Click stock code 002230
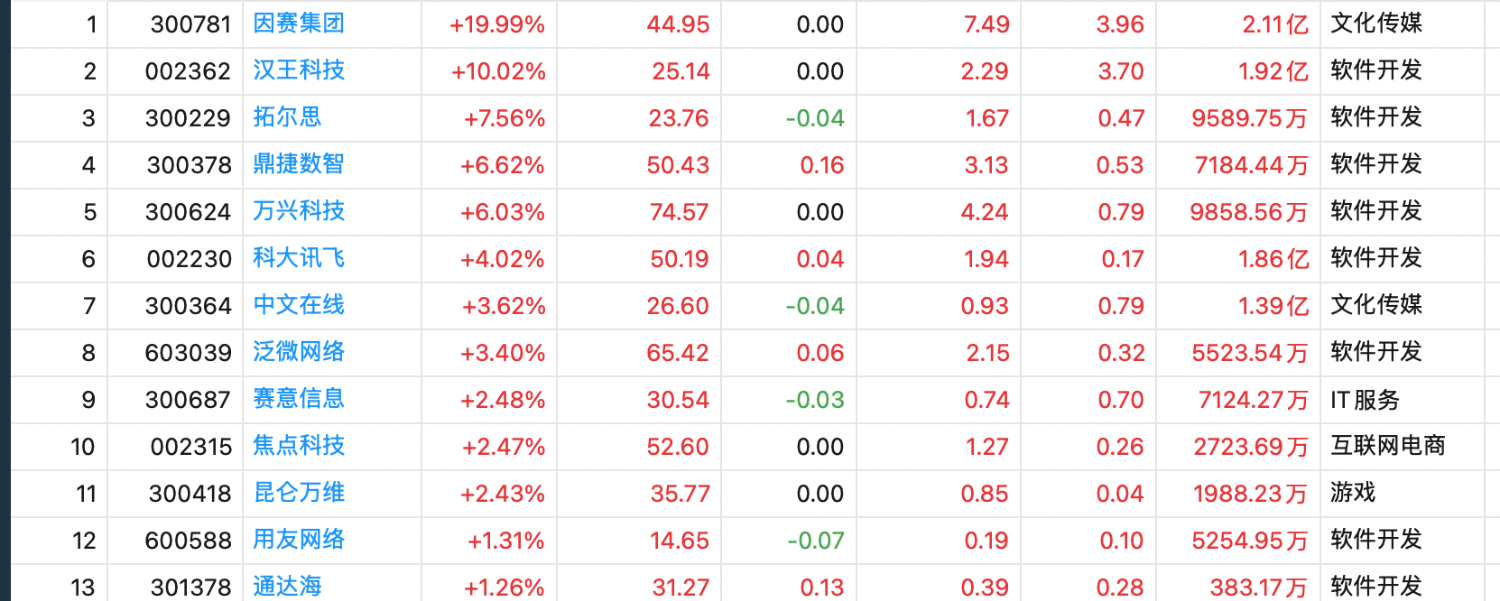This screenshot has height=601, width=1500. click(190, 258)
